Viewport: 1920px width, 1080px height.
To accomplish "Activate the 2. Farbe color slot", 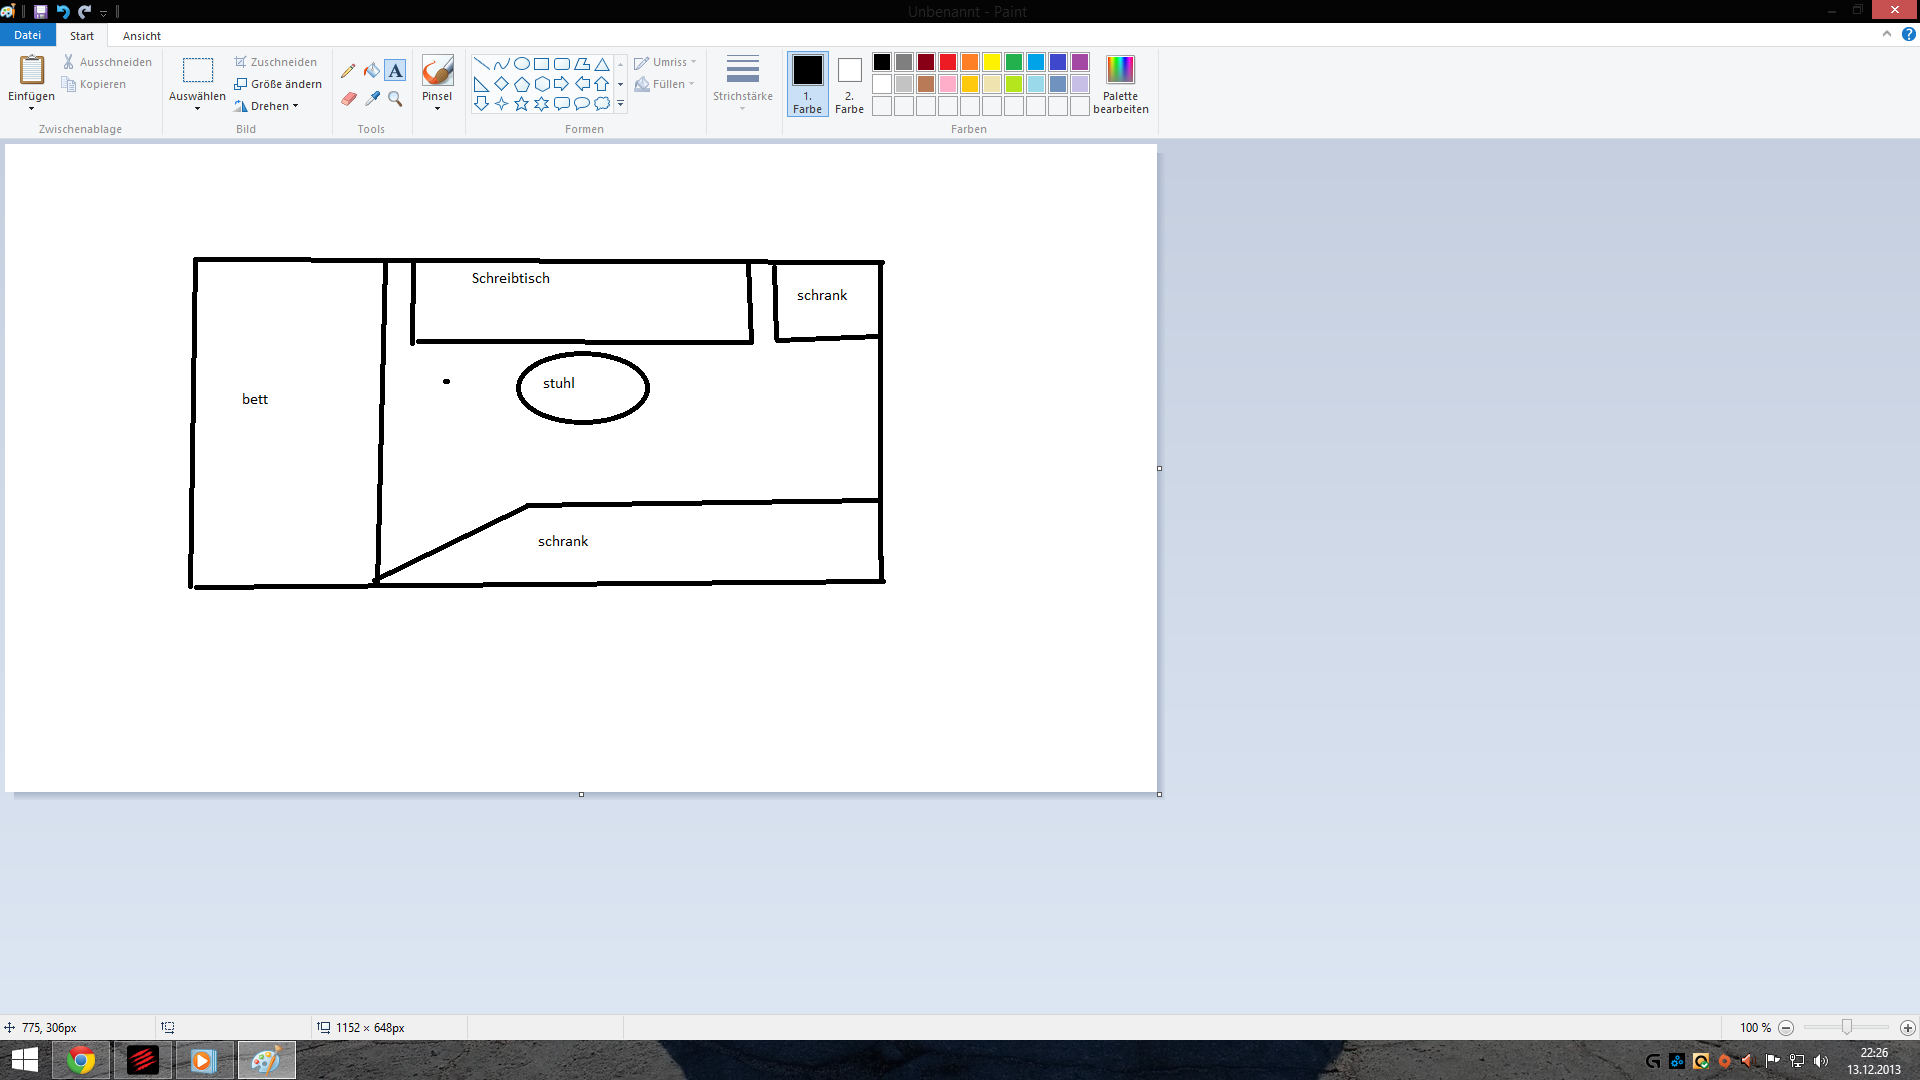I will (x=849, y=84).
